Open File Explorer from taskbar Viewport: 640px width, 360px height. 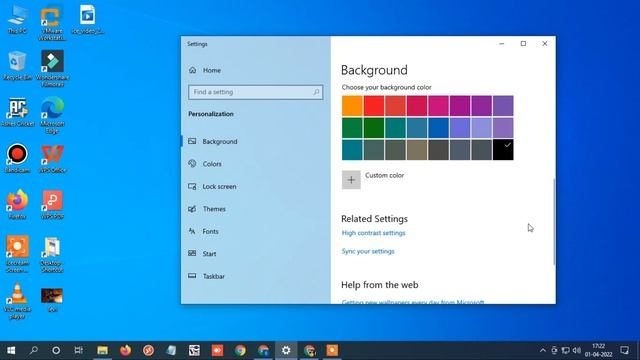(102, 350)
